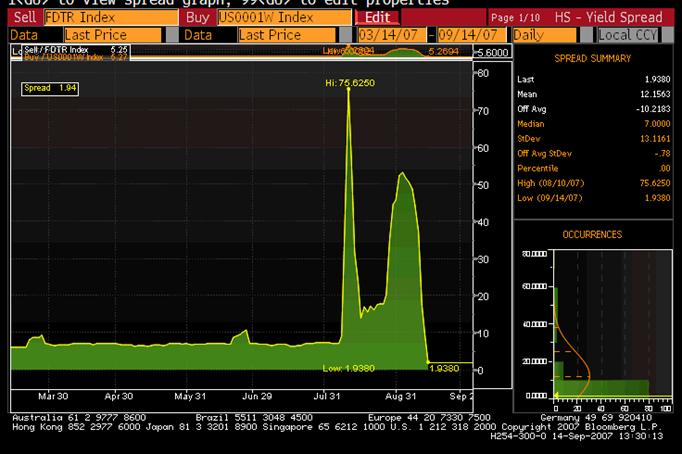
Task: Click the 5.2694 value in the upper mini chart
Action: tap(443, 51)
